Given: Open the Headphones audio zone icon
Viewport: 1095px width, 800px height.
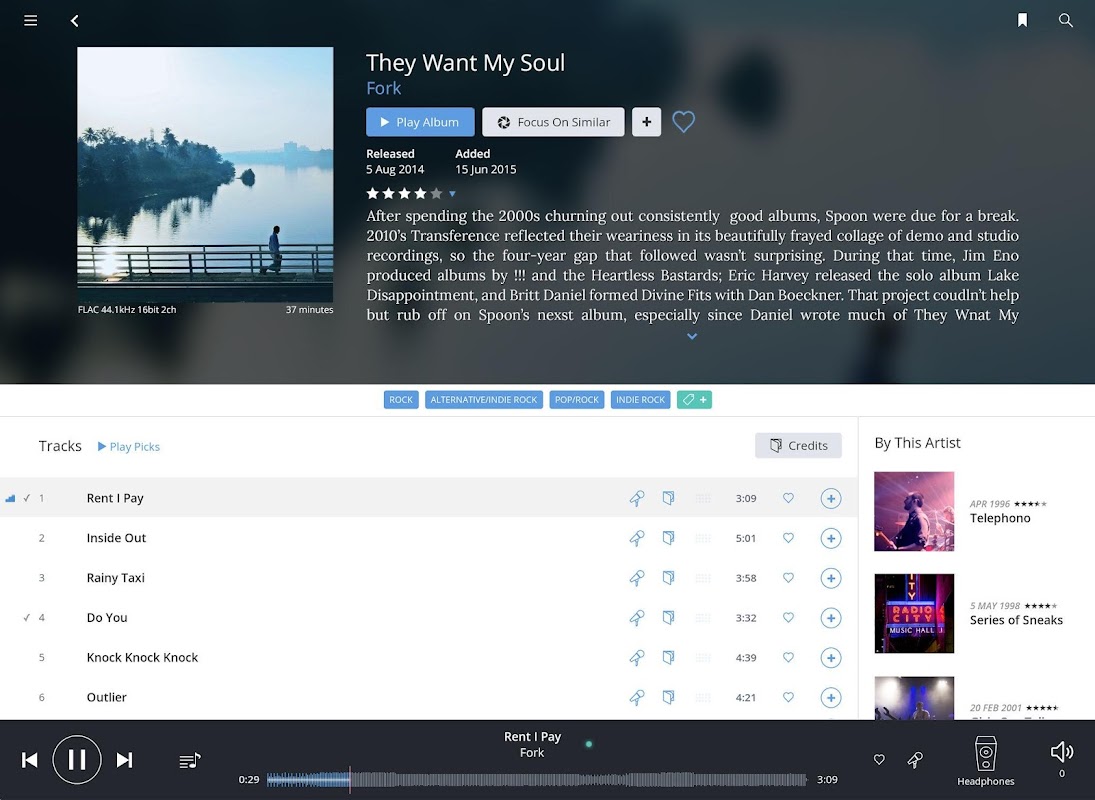Looking at the screenshot, I should [985, 761].
